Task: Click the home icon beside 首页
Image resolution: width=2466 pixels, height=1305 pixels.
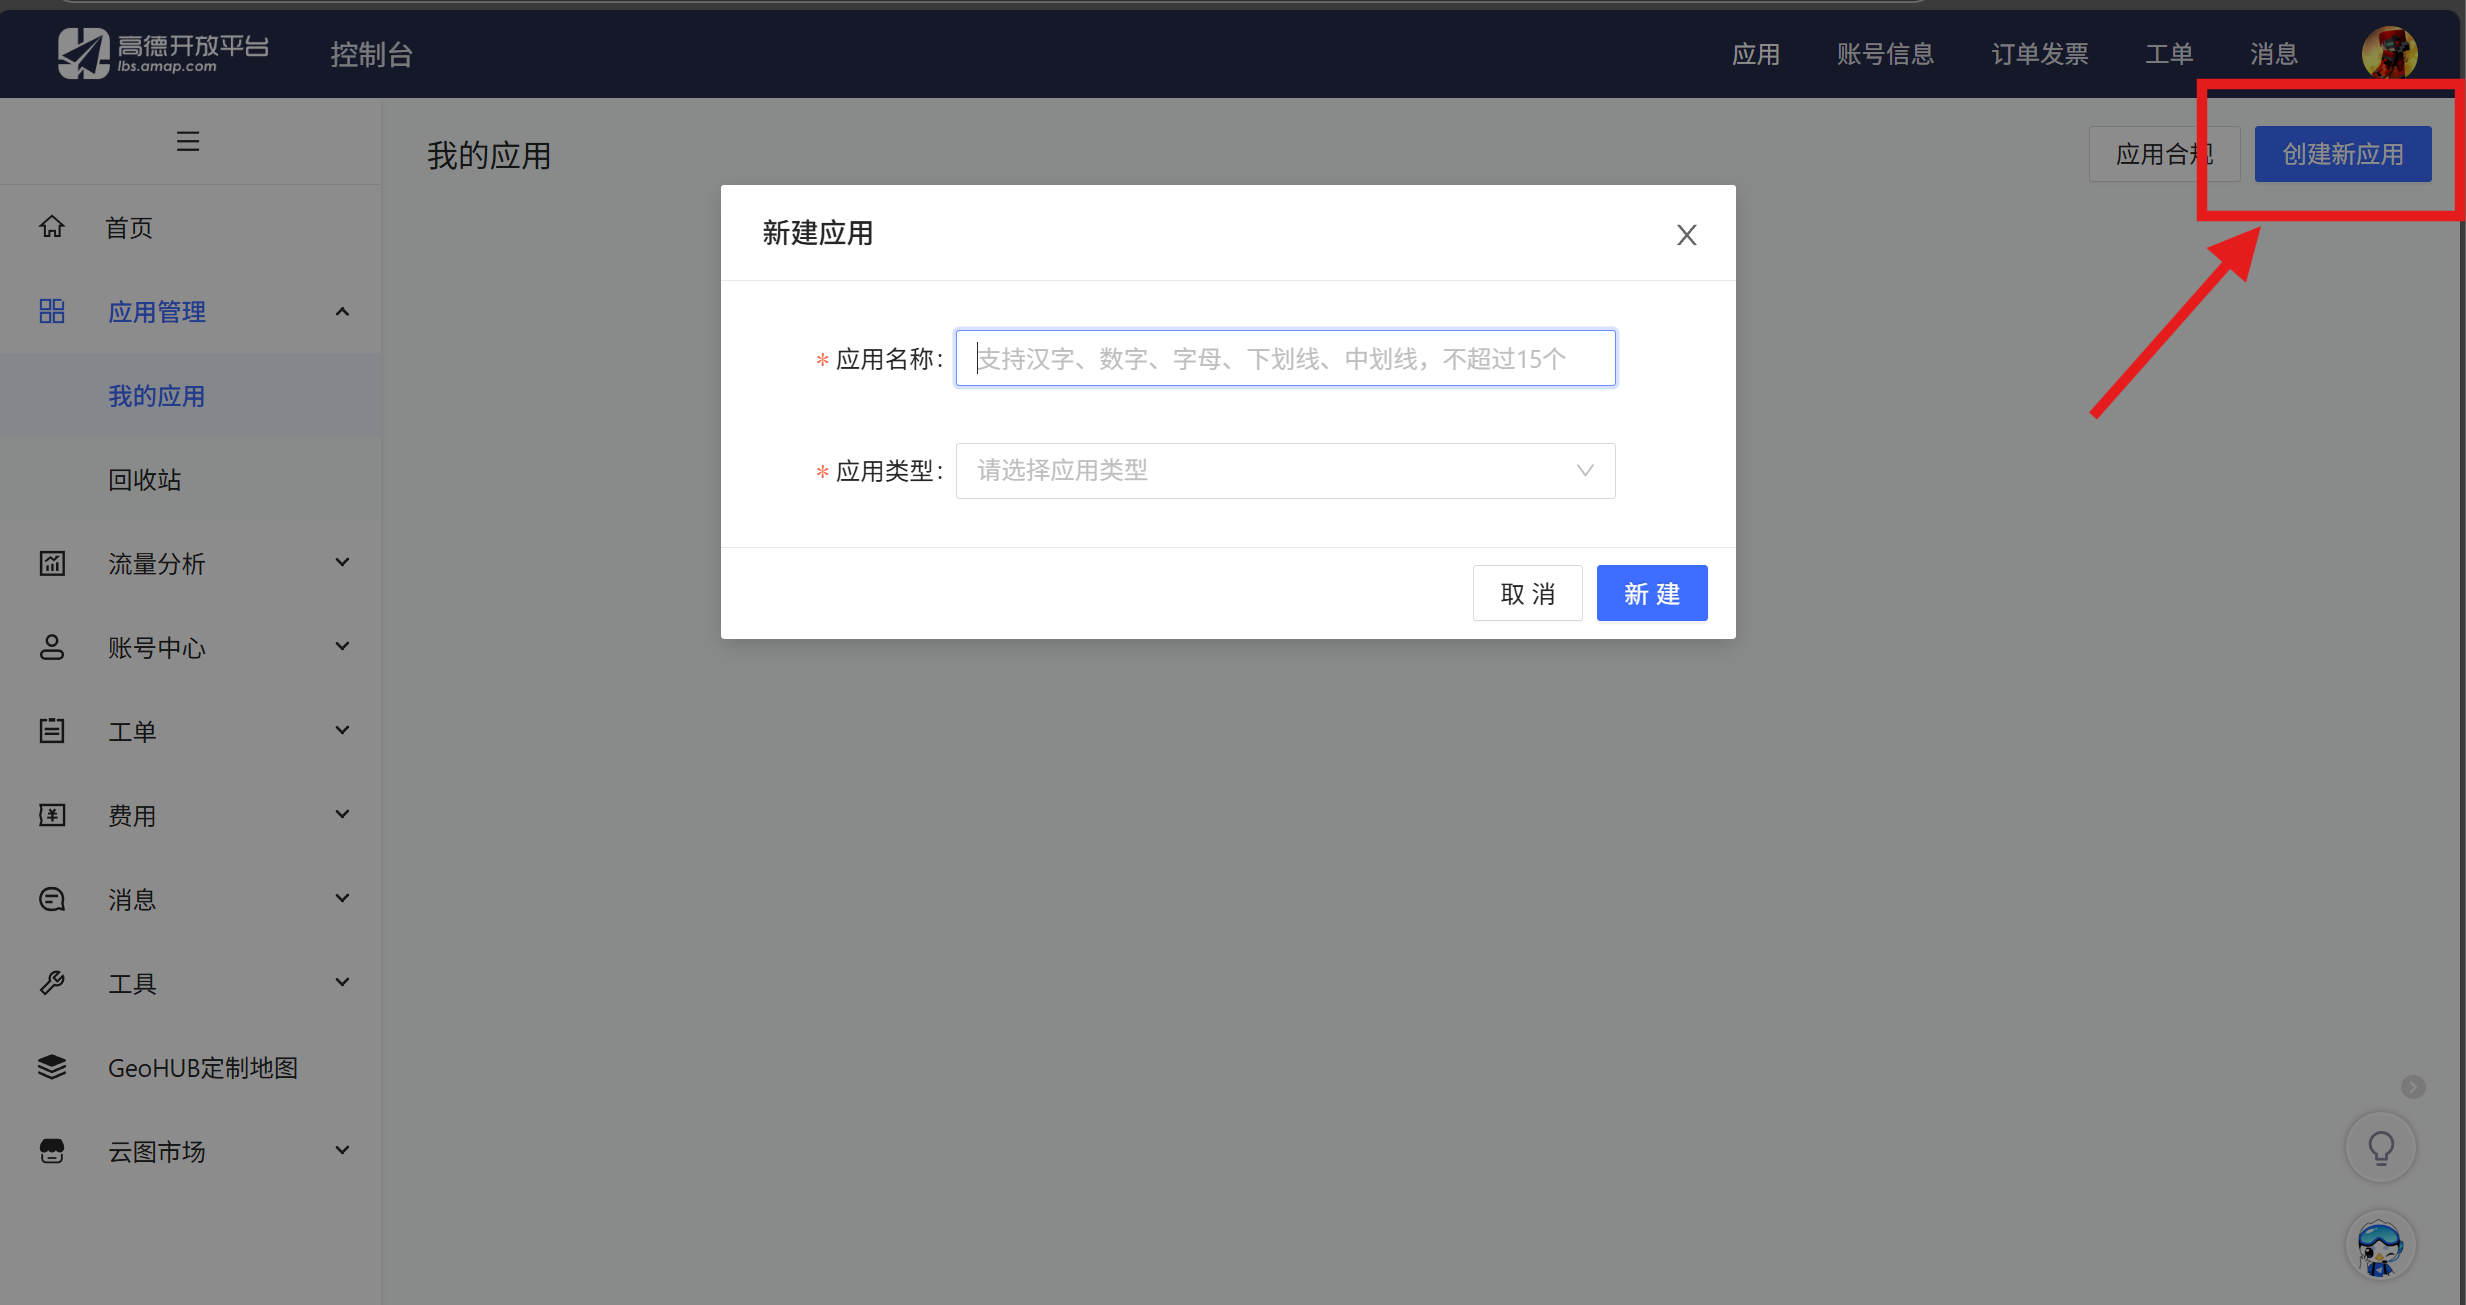Action: (52, 227)
